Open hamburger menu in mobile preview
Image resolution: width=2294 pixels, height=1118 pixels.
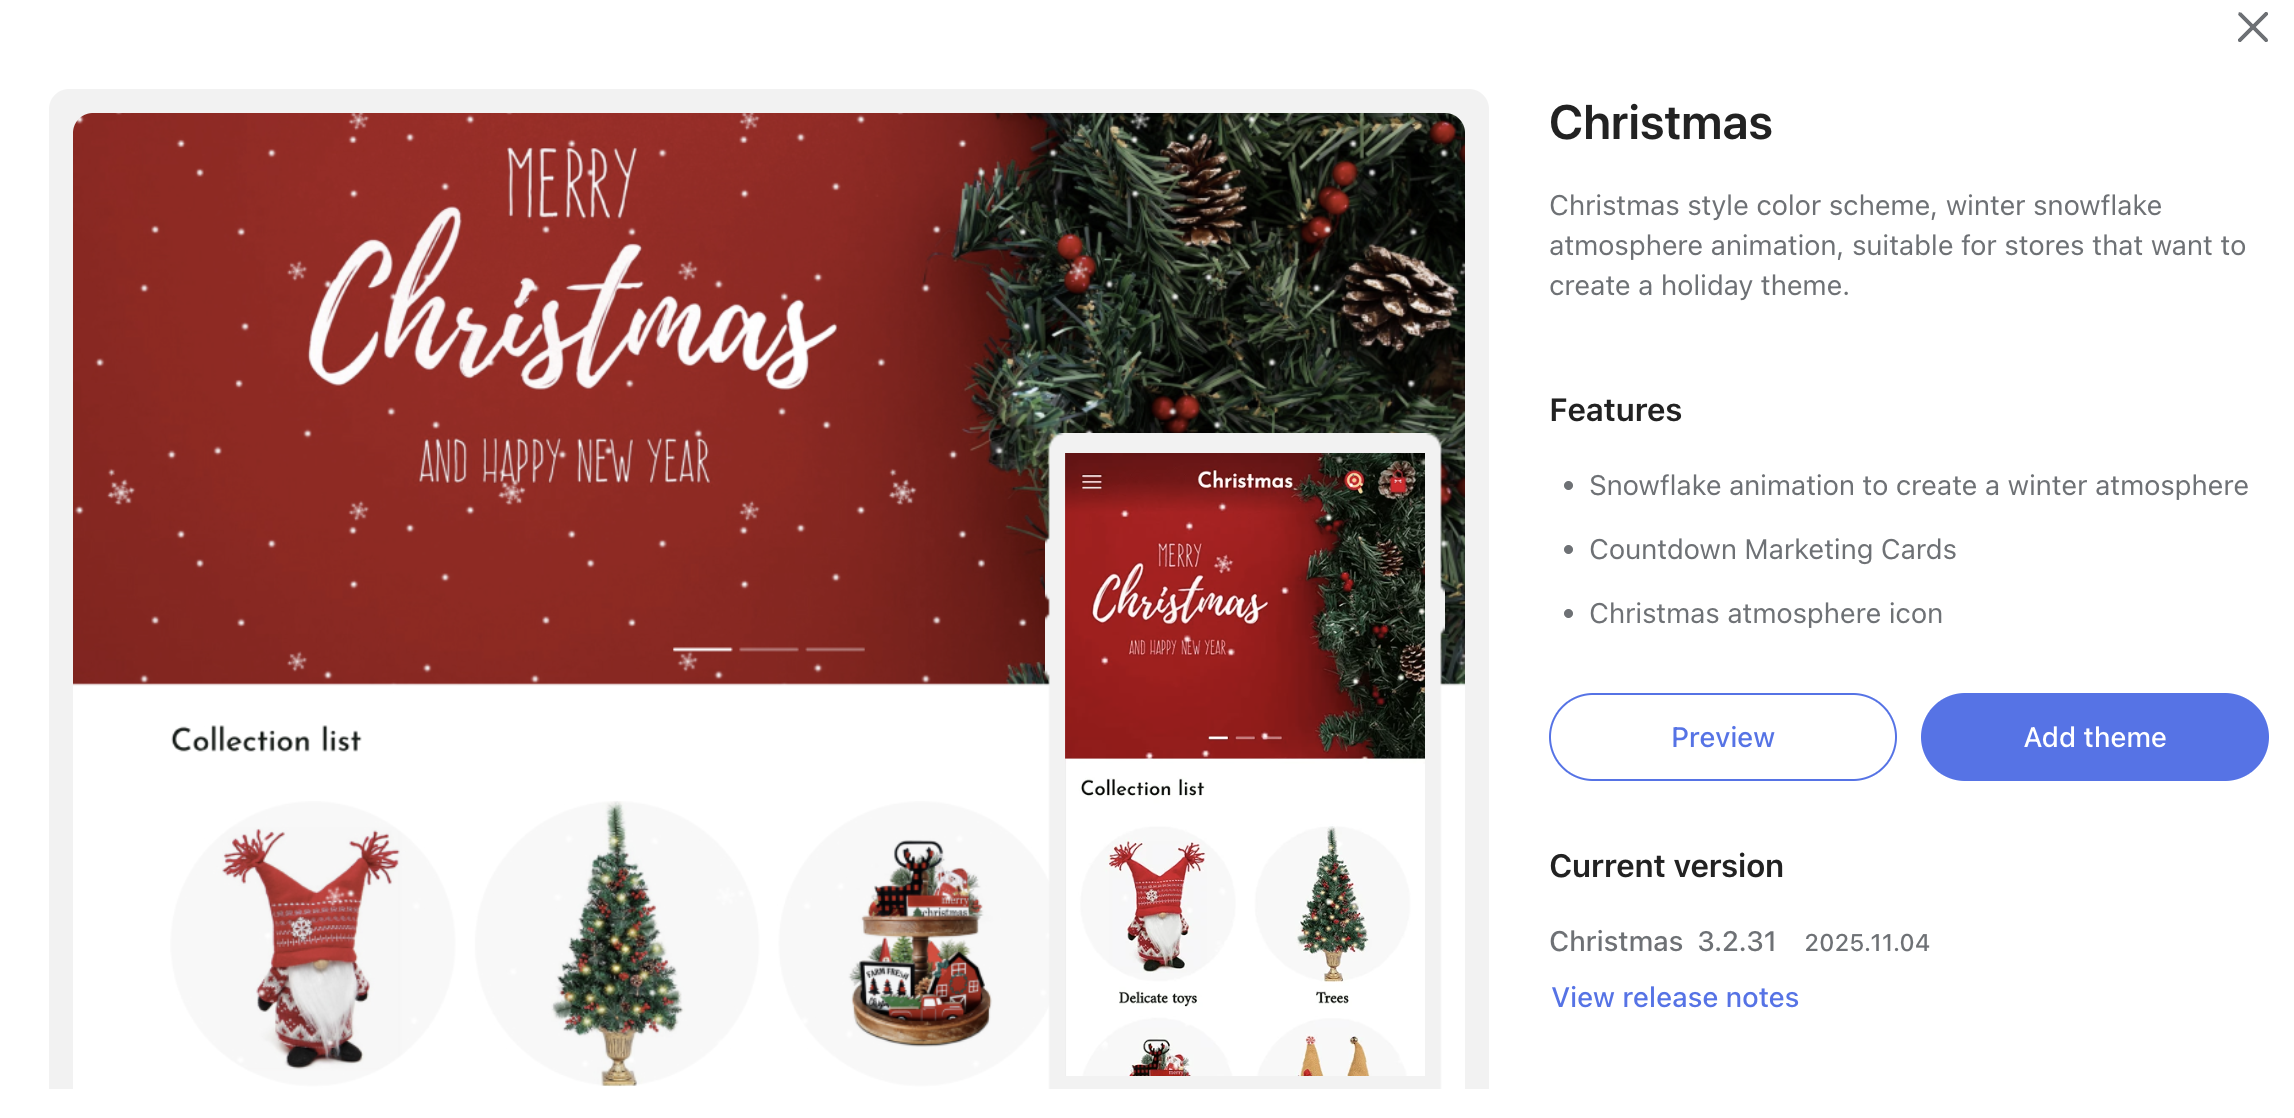point(1092,482)
